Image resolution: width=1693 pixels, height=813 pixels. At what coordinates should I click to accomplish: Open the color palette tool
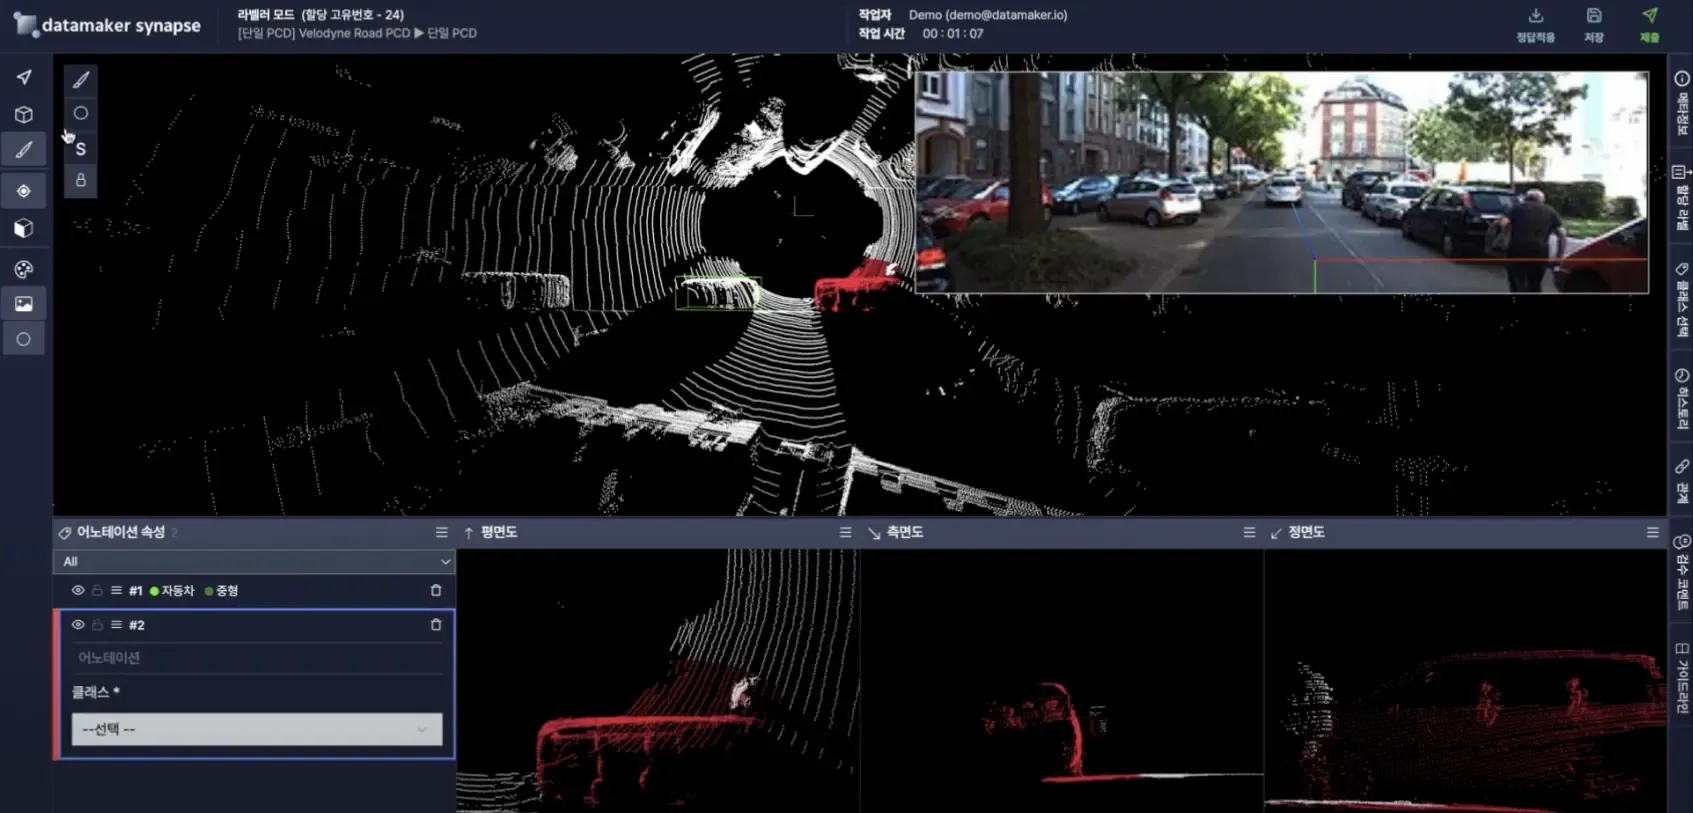(24, 269)
